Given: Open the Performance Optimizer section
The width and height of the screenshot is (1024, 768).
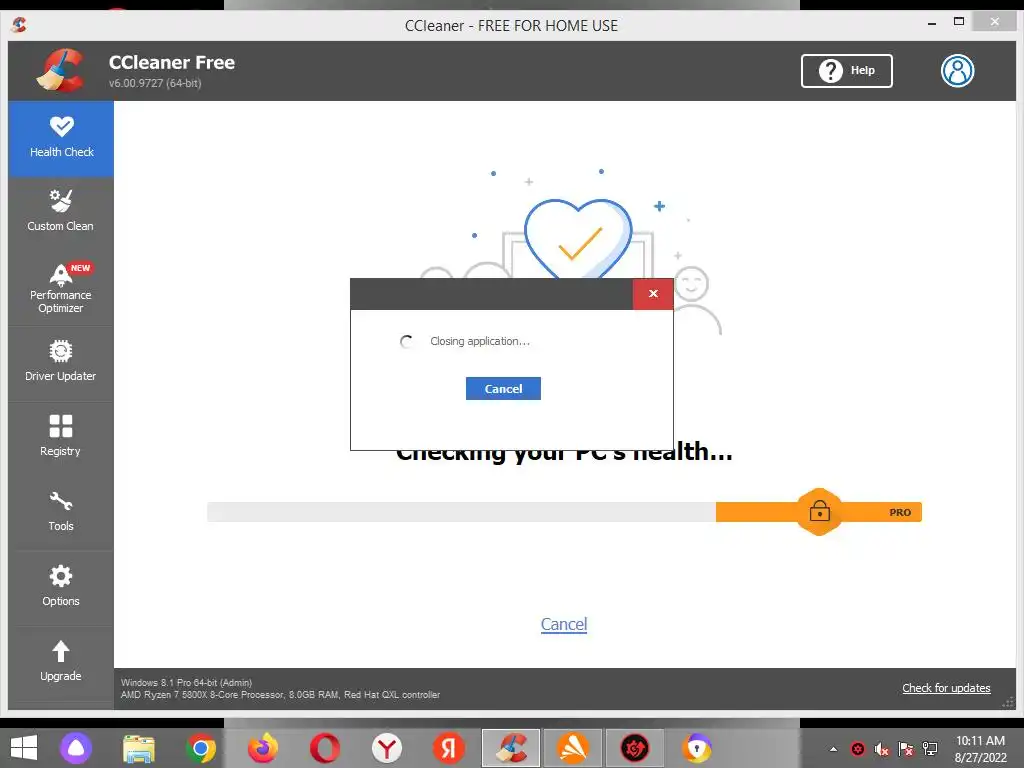Looking at the screenshot, I should click(61, 288).
